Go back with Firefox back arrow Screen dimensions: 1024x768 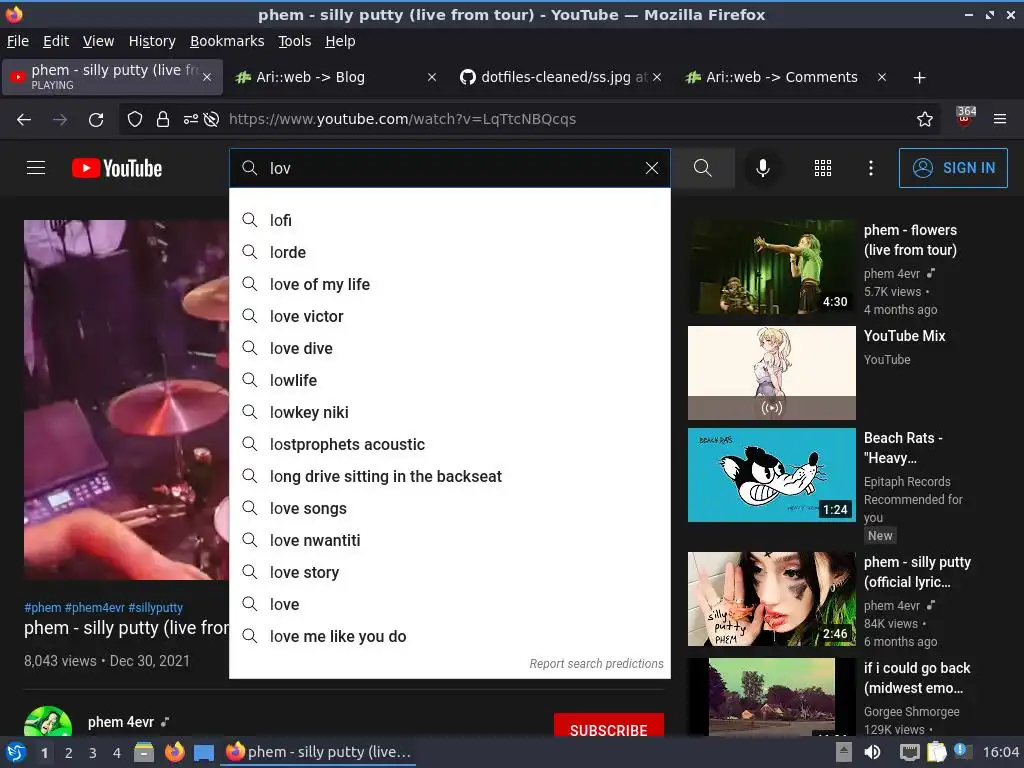point(24,119)
